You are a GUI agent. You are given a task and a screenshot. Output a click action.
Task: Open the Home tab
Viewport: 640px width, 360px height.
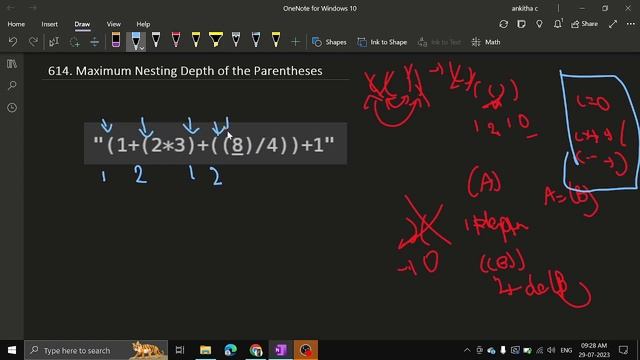click(x=16, y=24)
